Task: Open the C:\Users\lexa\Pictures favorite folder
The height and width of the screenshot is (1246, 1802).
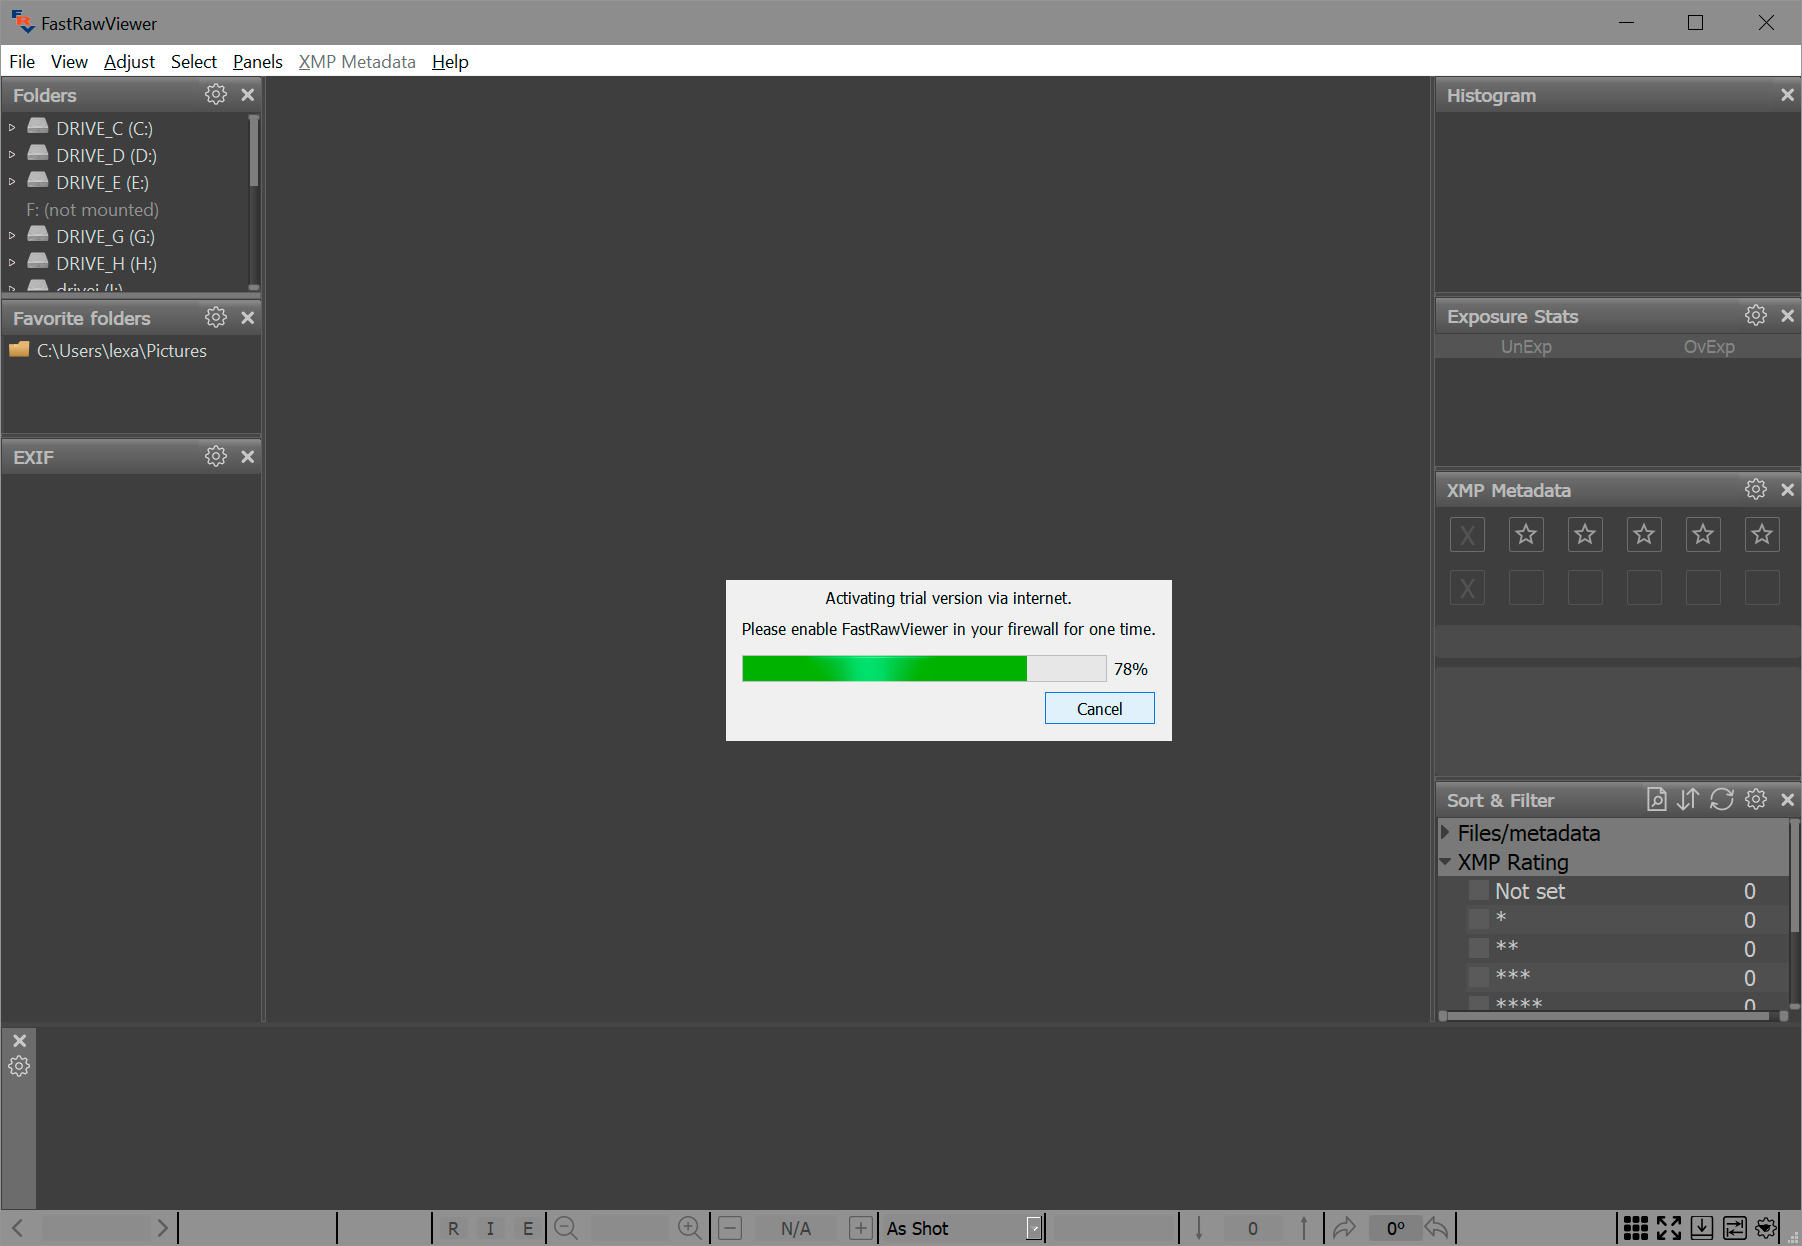Action: pyautogui.click(x=121, y=351)
